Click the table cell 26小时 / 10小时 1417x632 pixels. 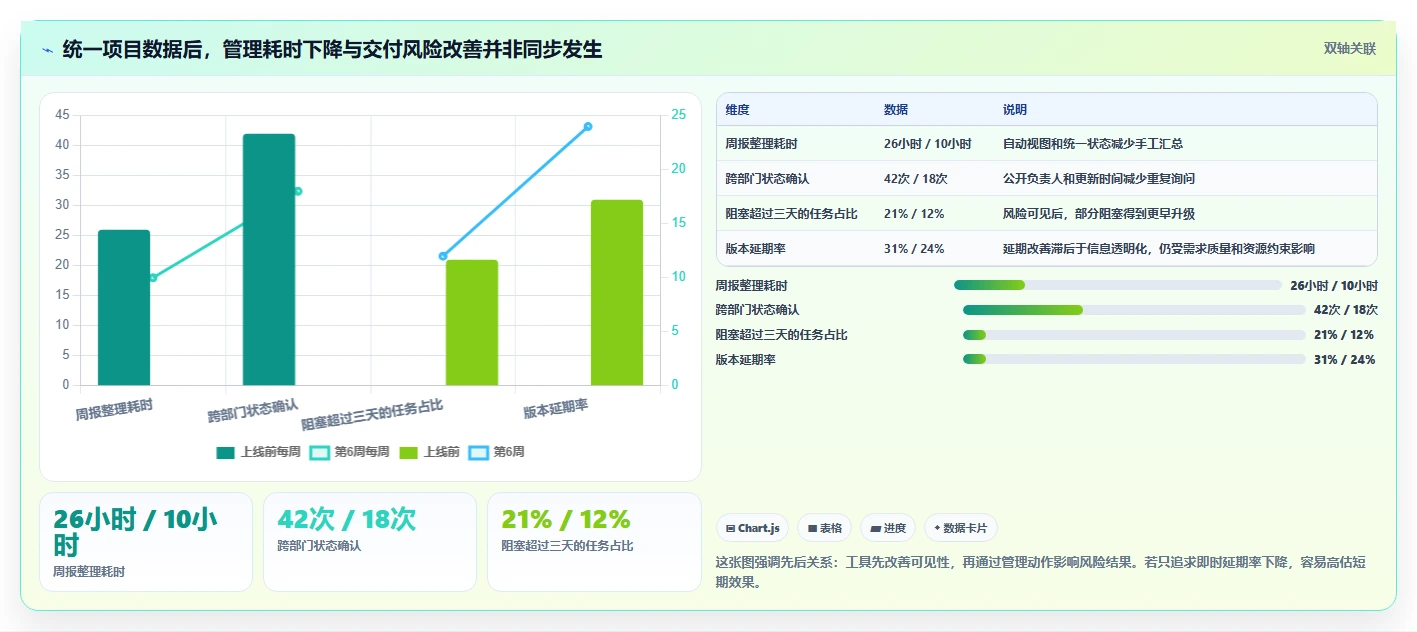pos(928,144)
